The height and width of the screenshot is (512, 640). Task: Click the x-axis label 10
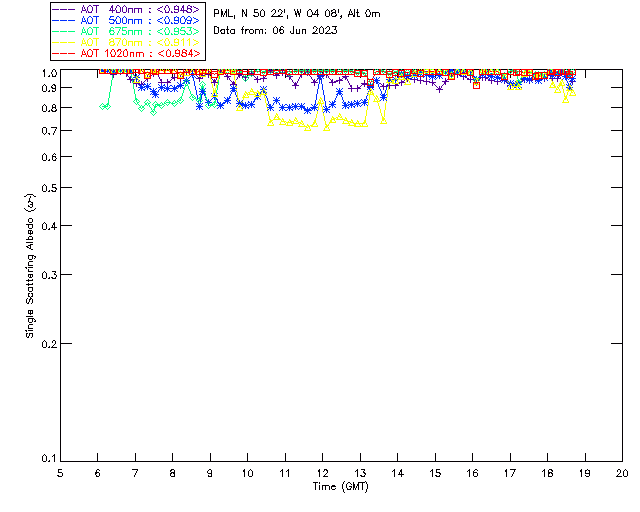tap(247, 473)
